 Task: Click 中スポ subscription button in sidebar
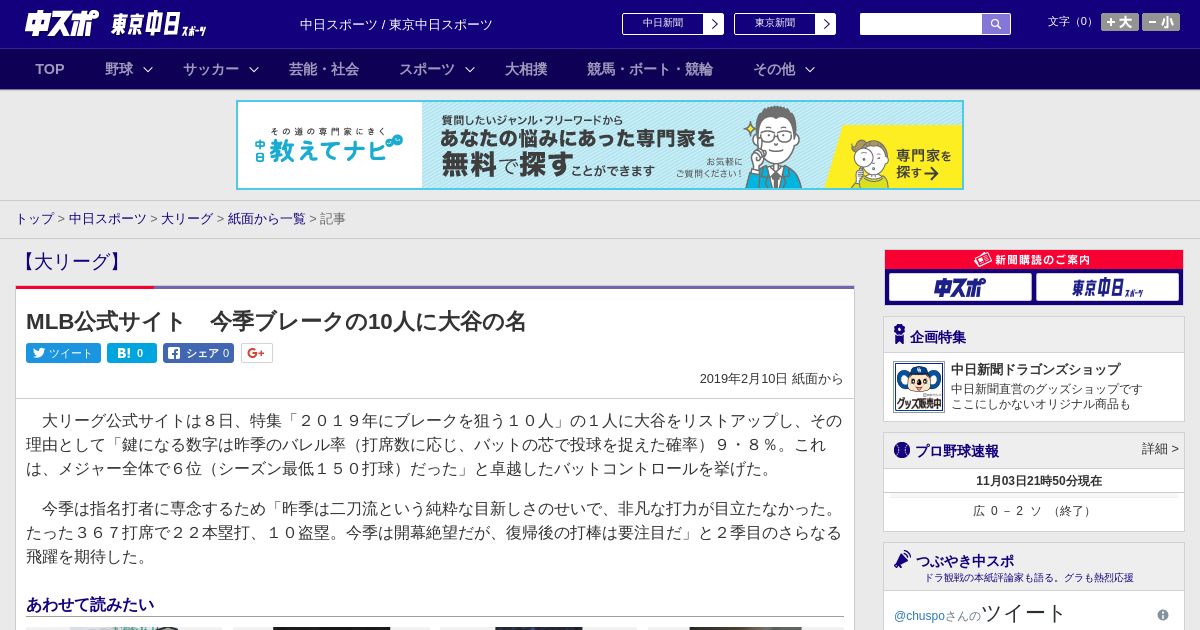click(960, 287)
